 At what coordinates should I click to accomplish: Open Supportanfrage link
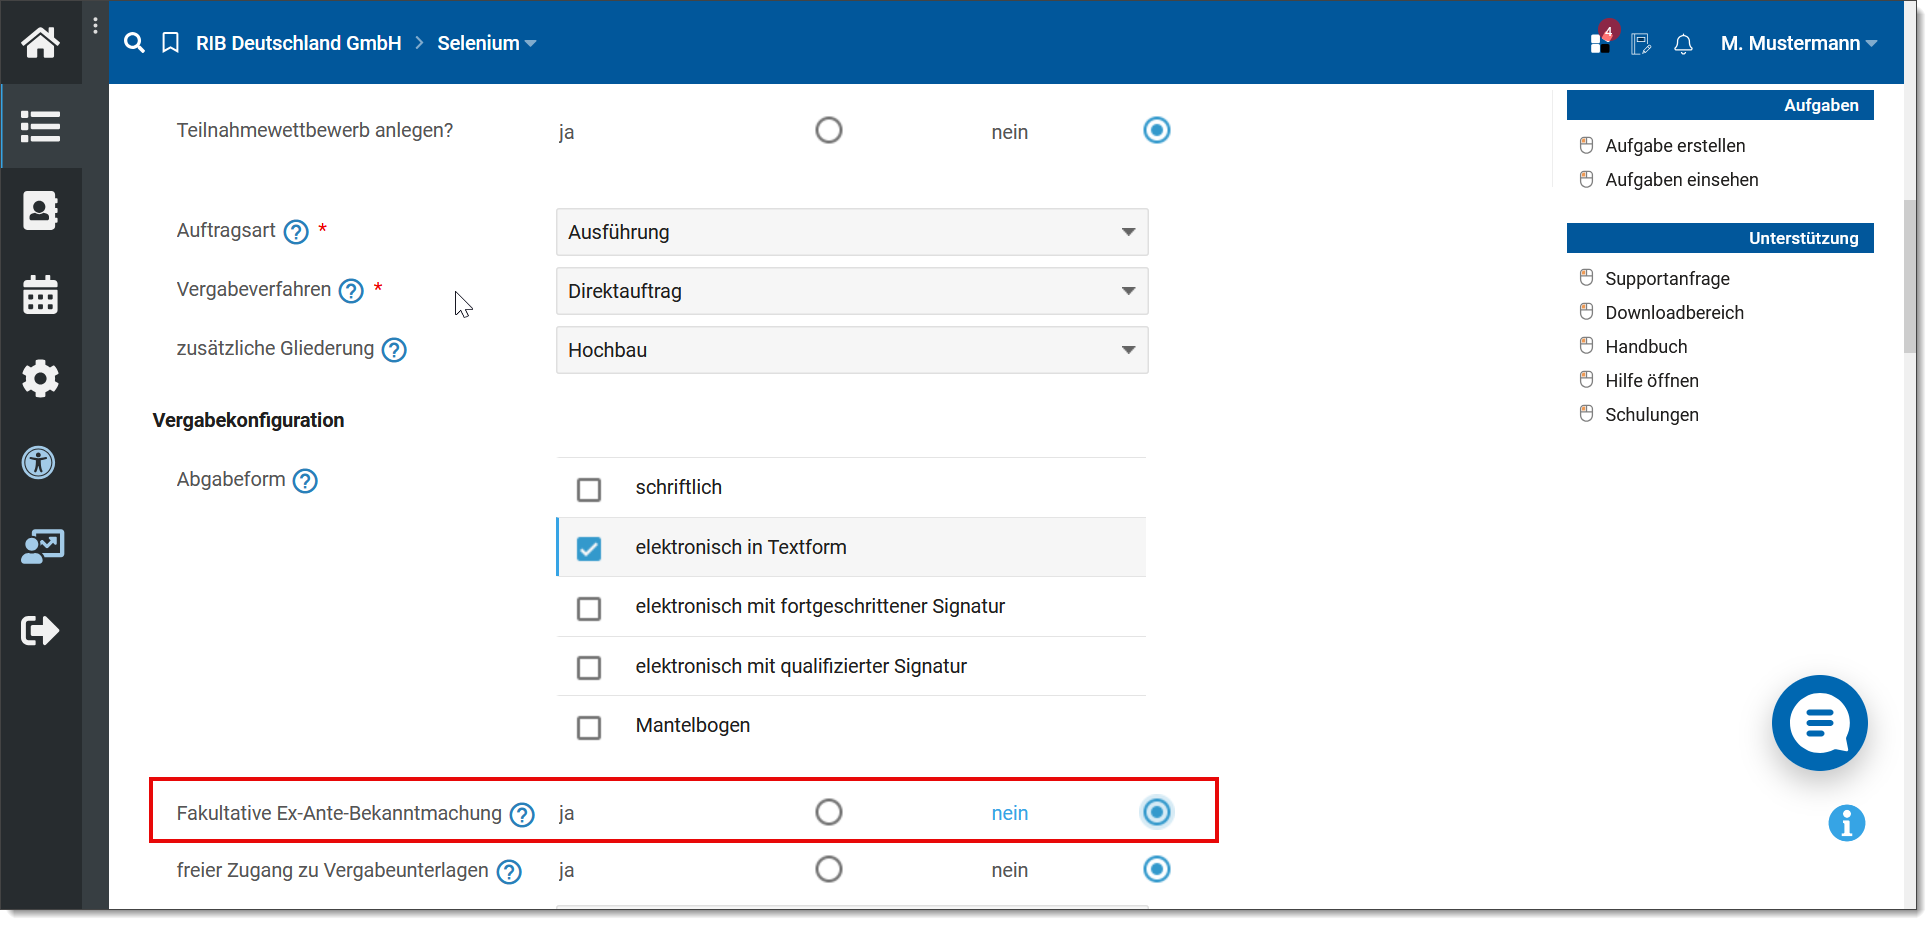pyautogui.click(x=1667, y=279)
